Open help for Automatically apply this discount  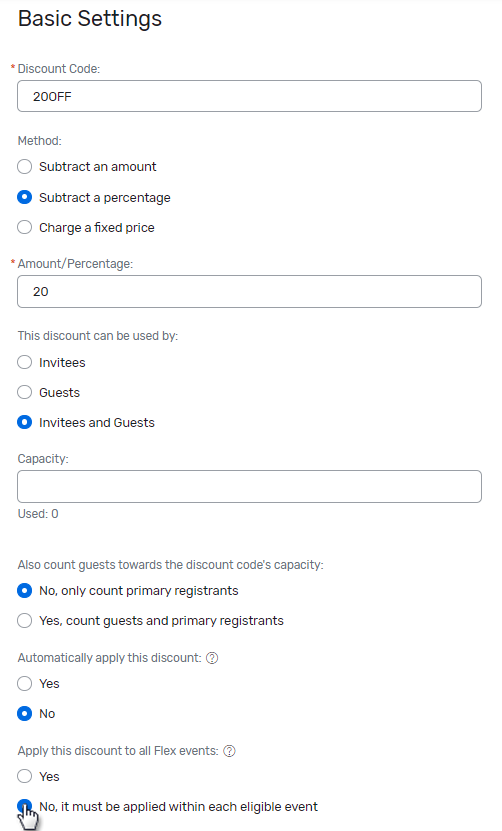pyautogui.click(x=212, y=658)
